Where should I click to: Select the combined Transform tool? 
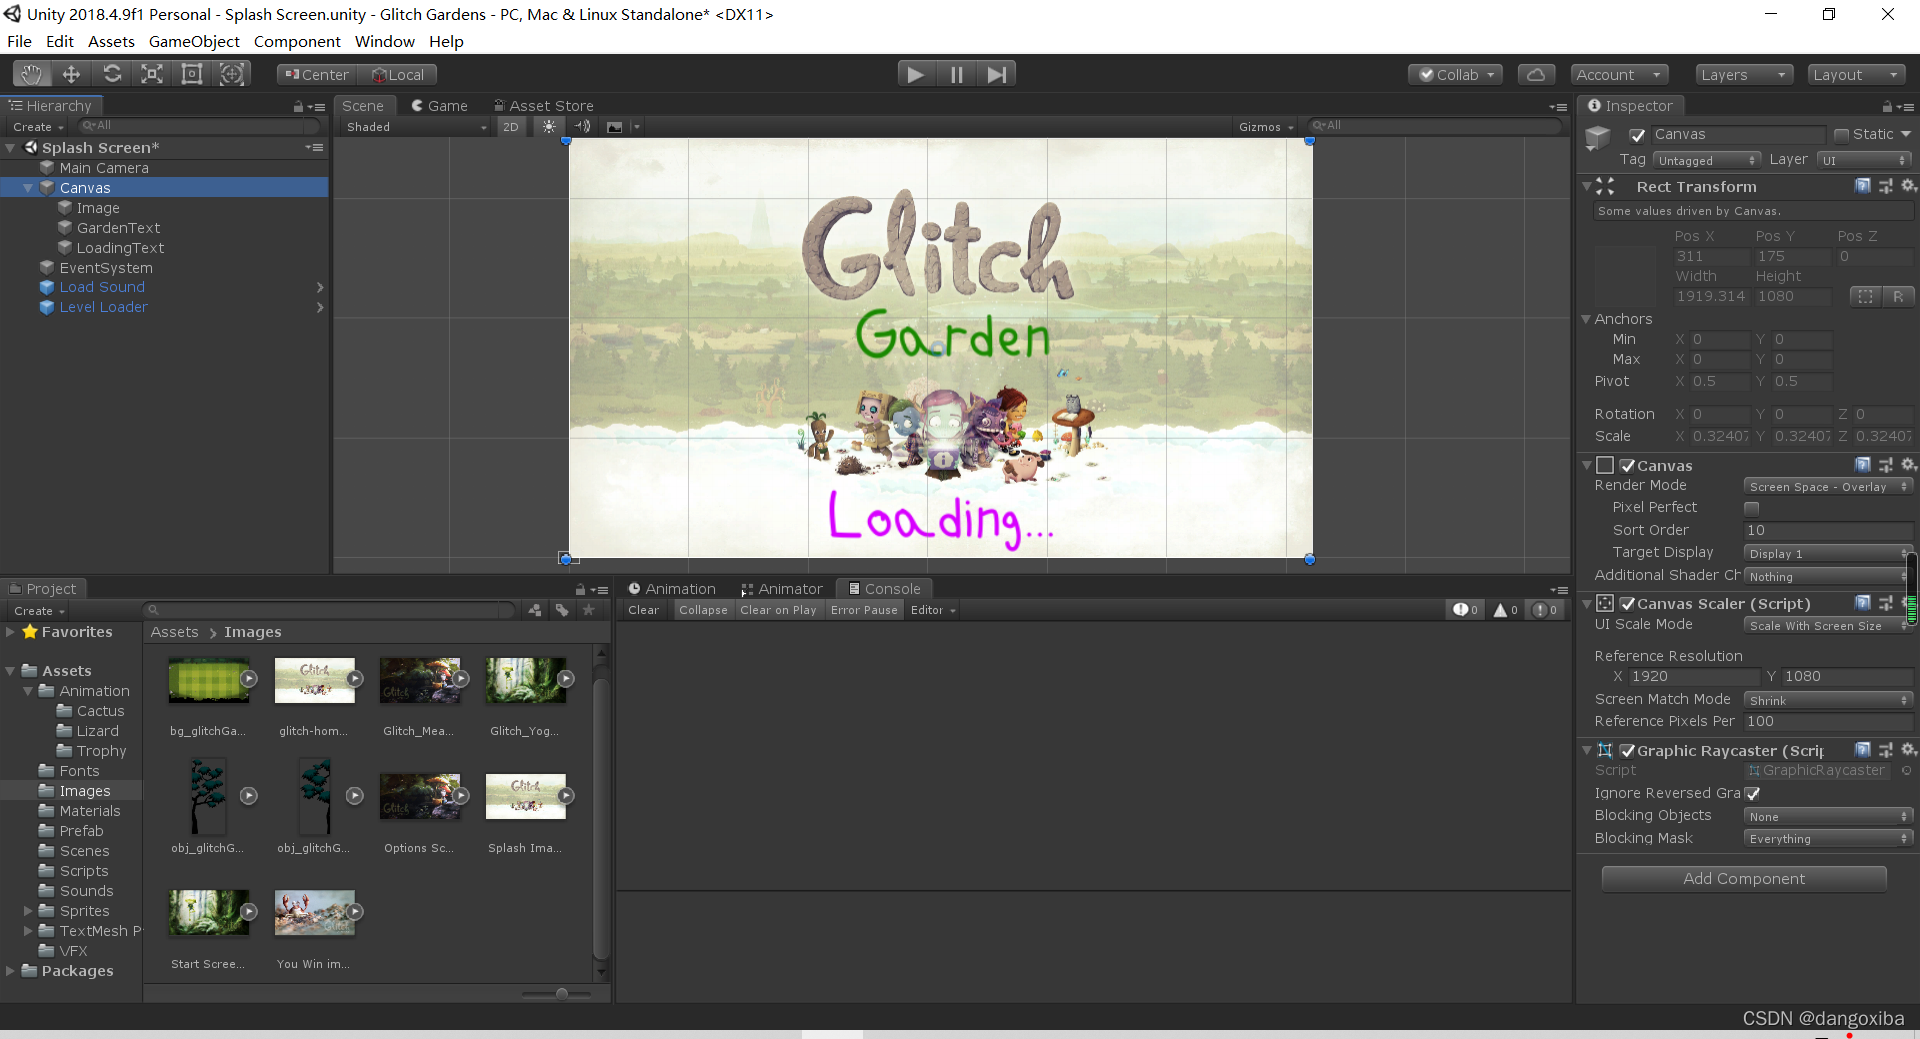click(232, 74)
